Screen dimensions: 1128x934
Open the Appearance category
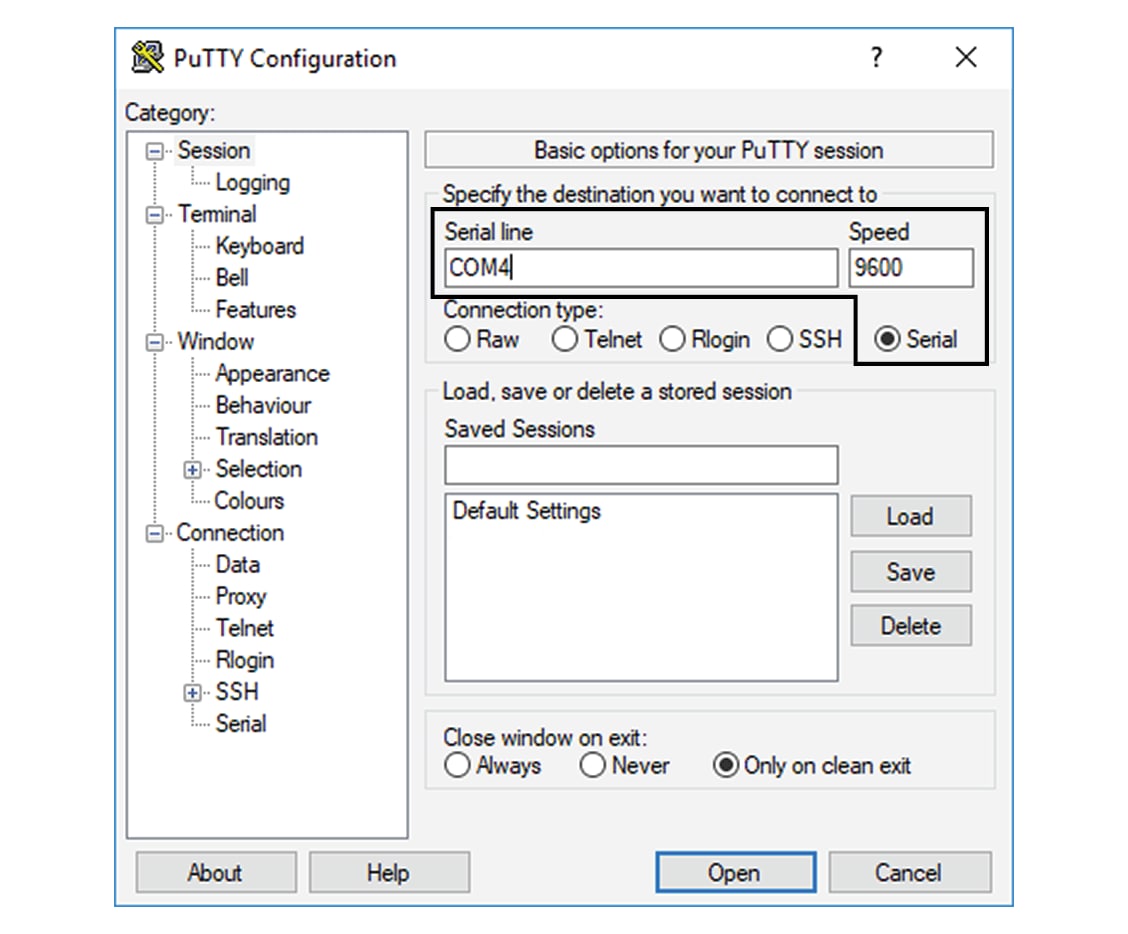(272, 373)
